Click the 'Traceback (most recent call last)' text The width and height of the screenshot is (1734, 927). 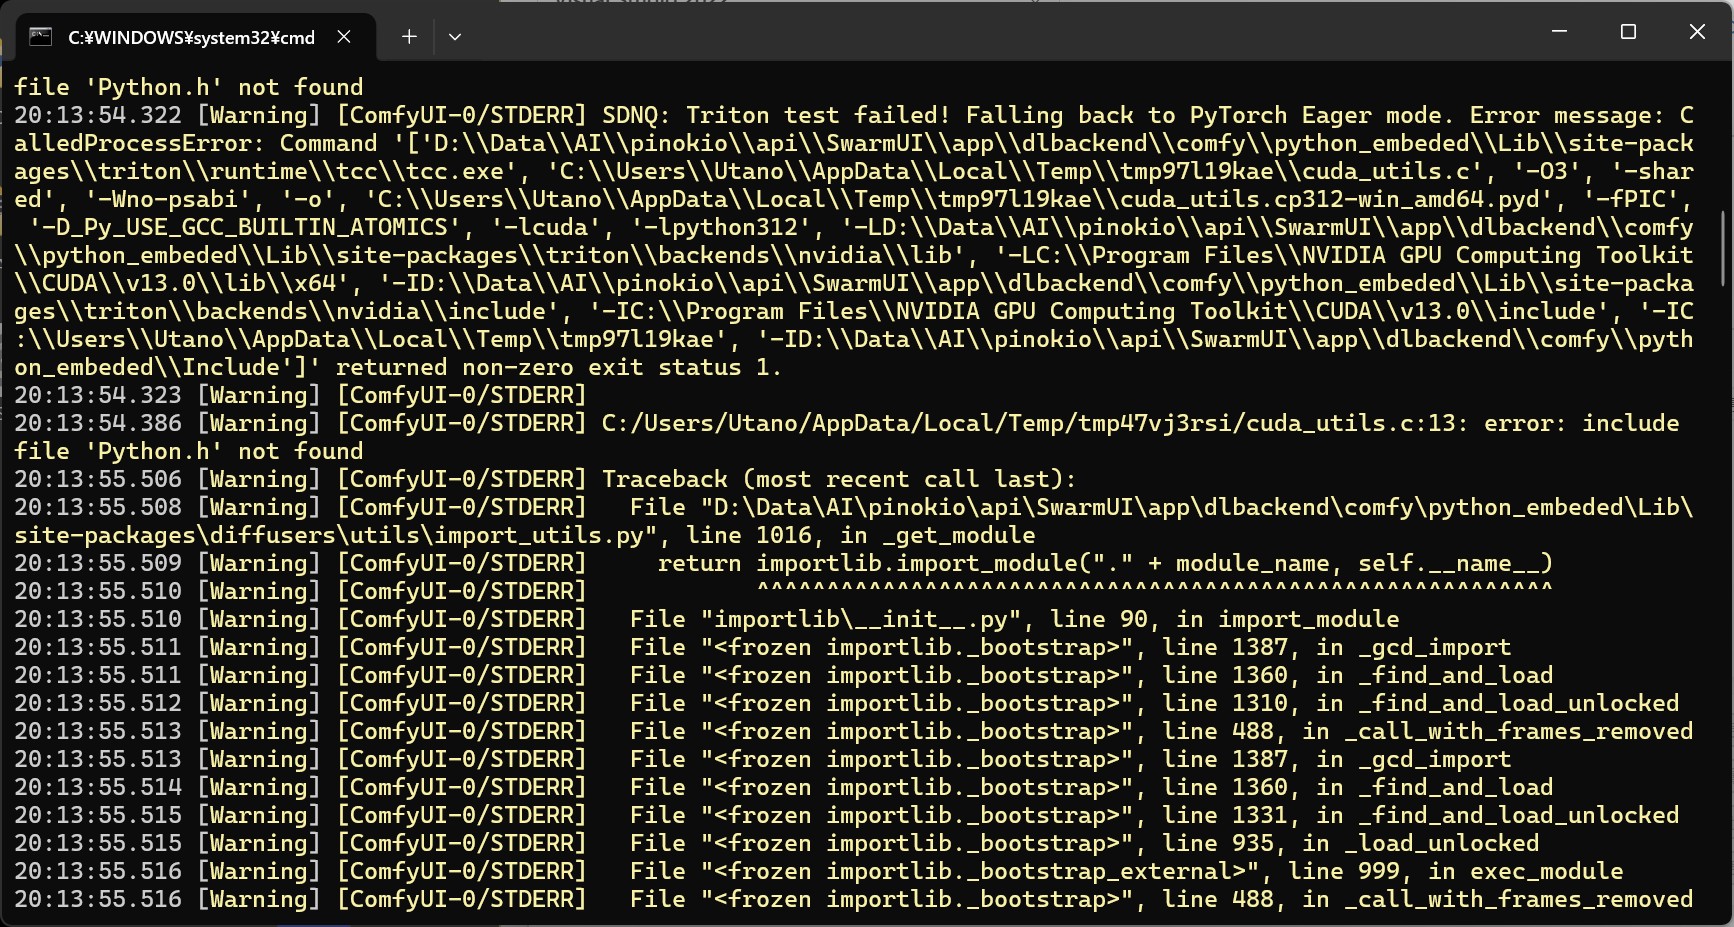[838, 479]
